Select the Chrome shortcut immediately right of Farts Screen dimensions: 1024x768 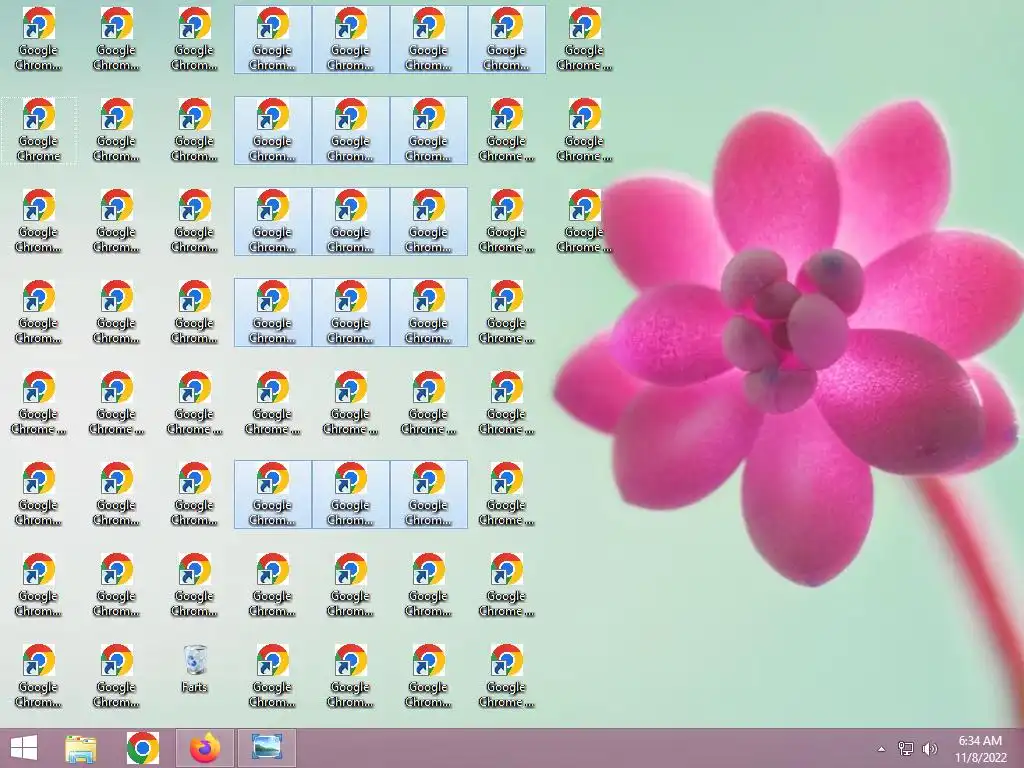[x=272, y=676]
